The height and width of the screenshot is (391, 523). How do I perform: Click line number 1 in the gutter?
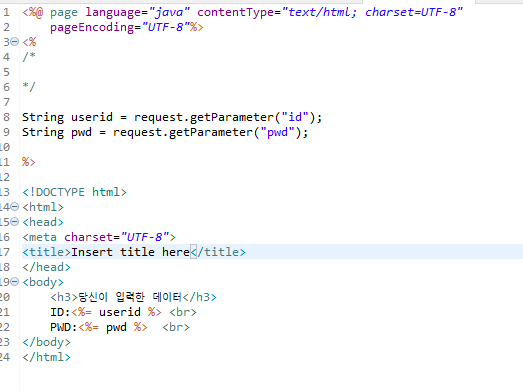click(x=6, y=12)
